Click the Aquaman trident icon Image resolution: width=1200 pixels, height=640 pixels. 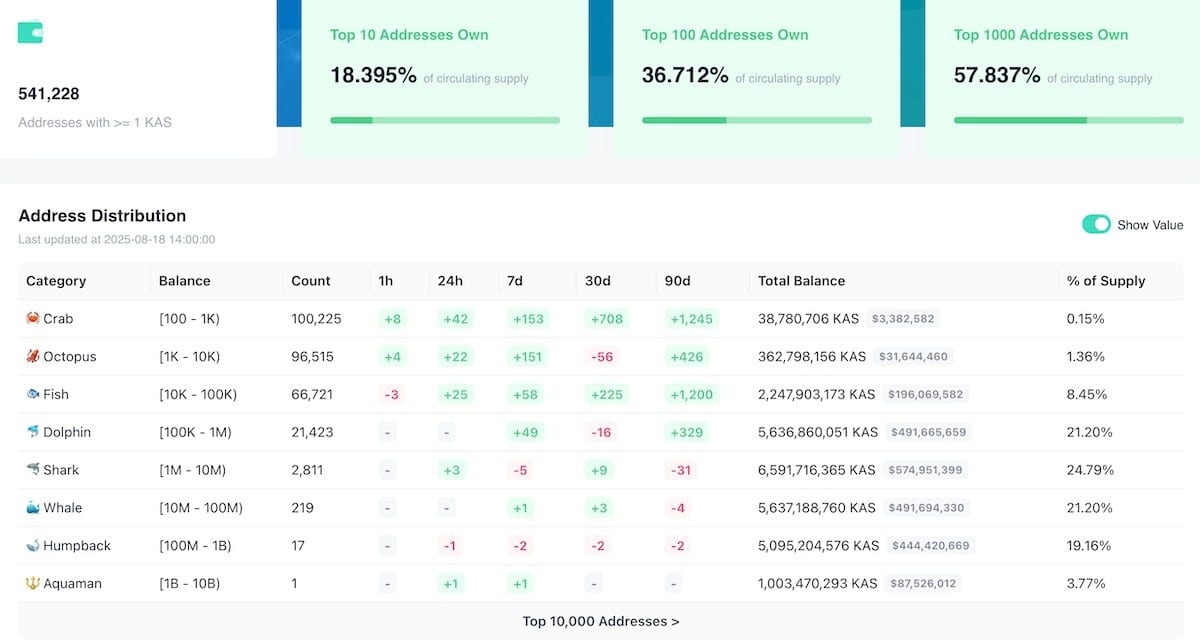32,584
